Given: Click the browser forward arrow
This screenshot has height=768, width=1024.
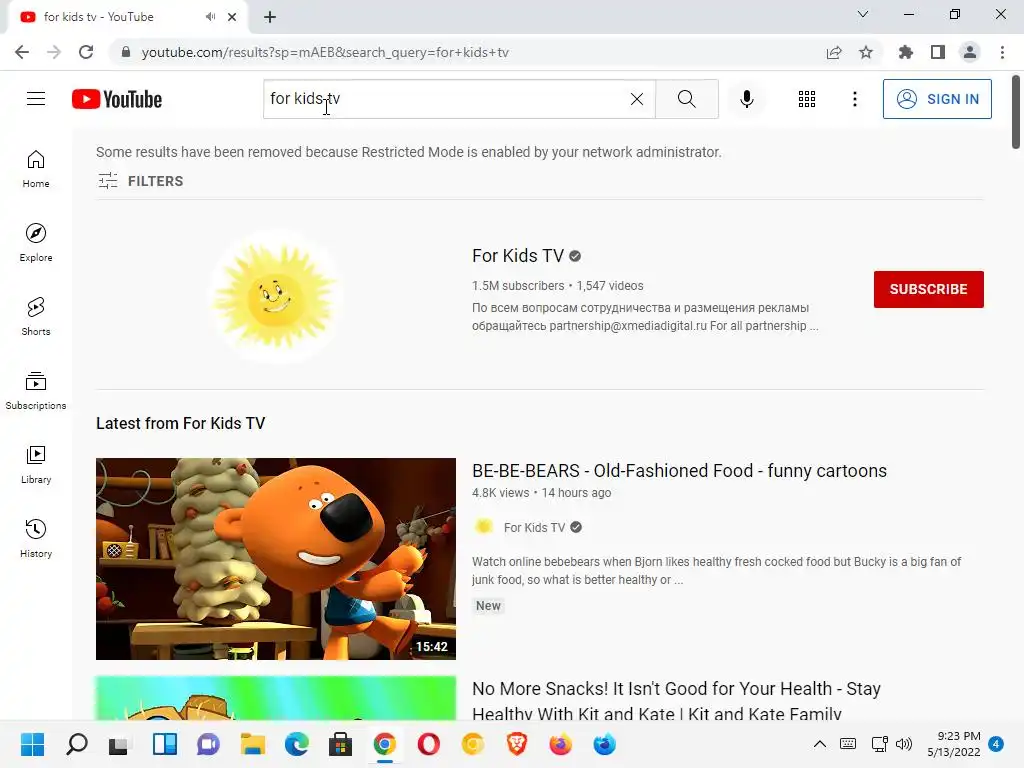Looking at the screenshot, I should (x=54, y=52).
